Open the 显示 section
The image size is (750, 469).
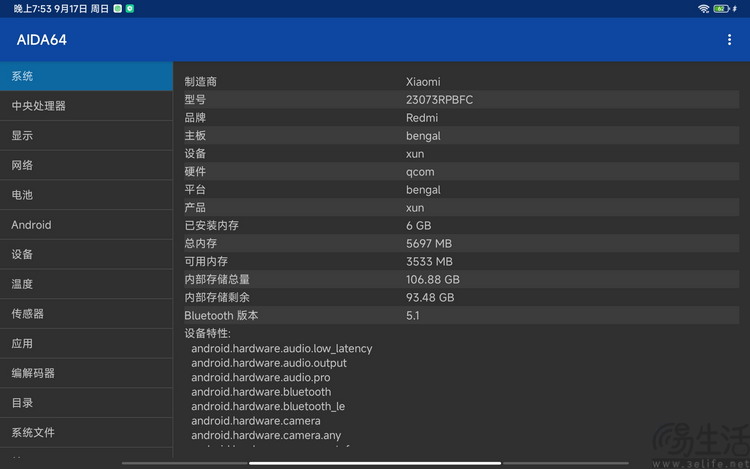pos(86,135)
